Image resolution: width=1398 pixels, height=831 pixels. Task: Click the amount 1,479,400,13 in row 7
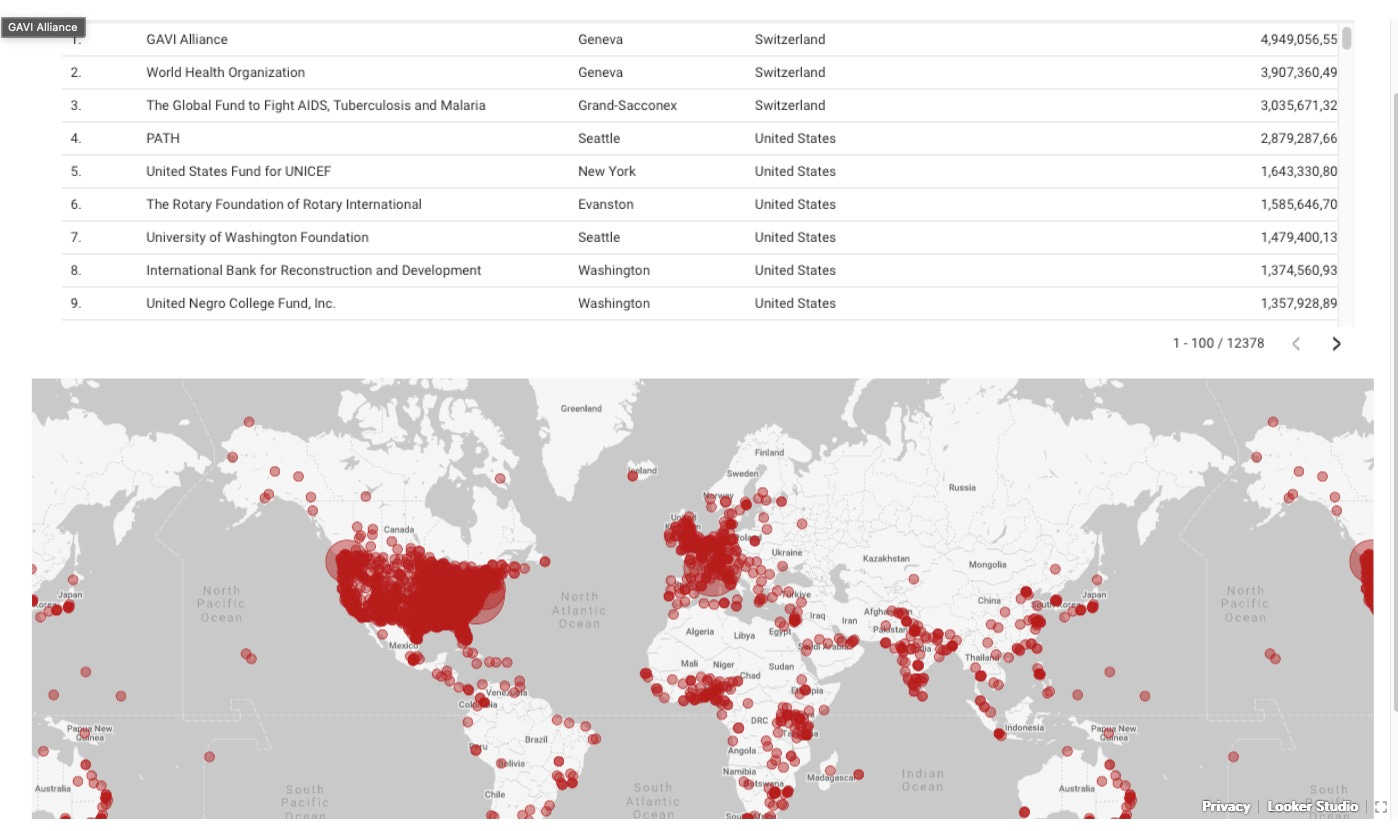[1299, 237]
